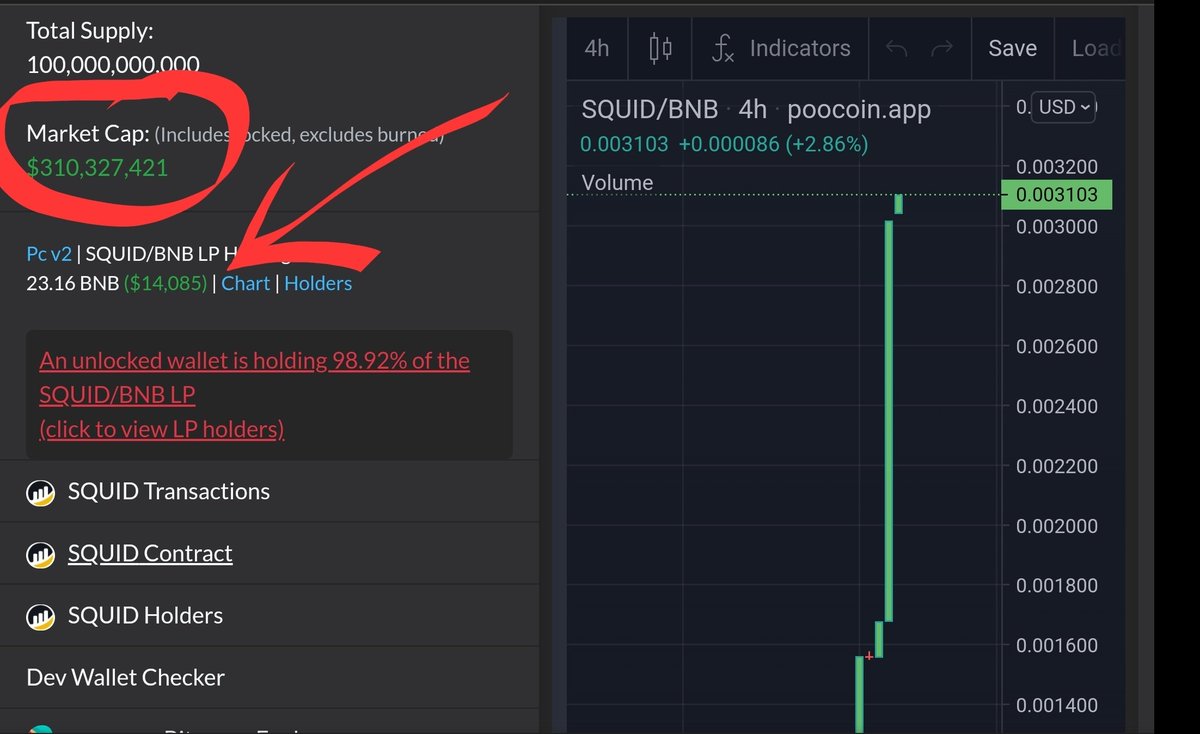
Task: Undo the last chart action
Action: pos(897,48)
